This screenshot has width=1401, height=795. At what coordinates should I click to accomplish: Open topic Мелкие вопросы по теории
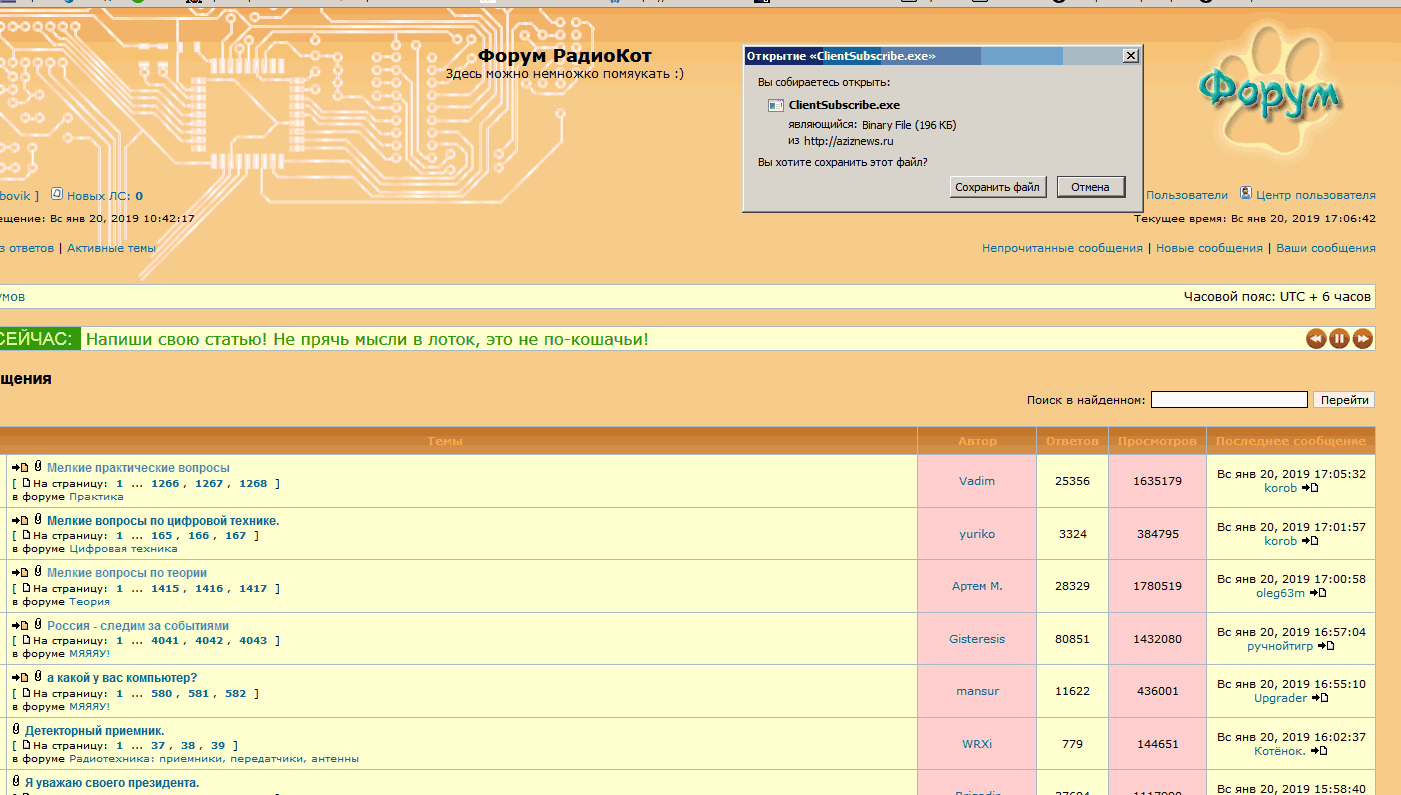point(127,573)
